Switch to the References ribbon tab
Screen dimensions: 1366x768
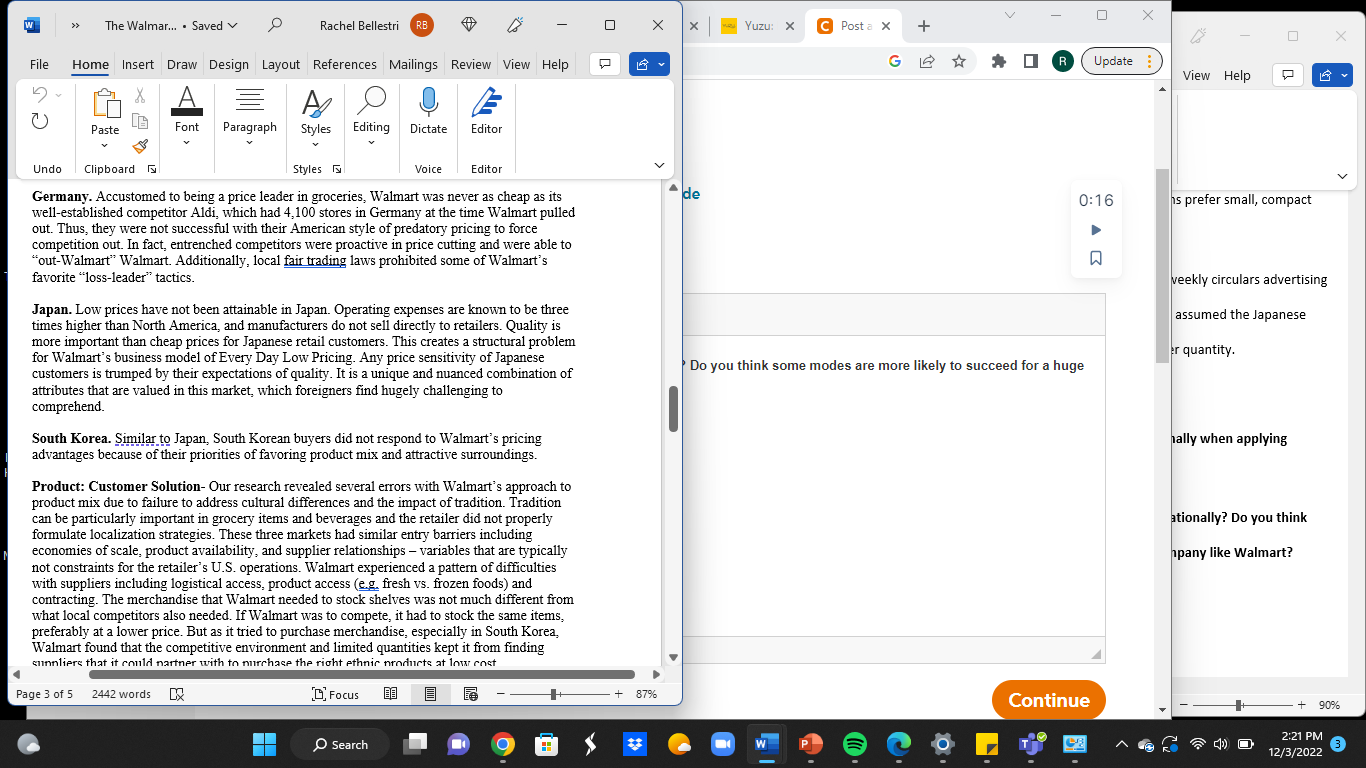(344, 64)
